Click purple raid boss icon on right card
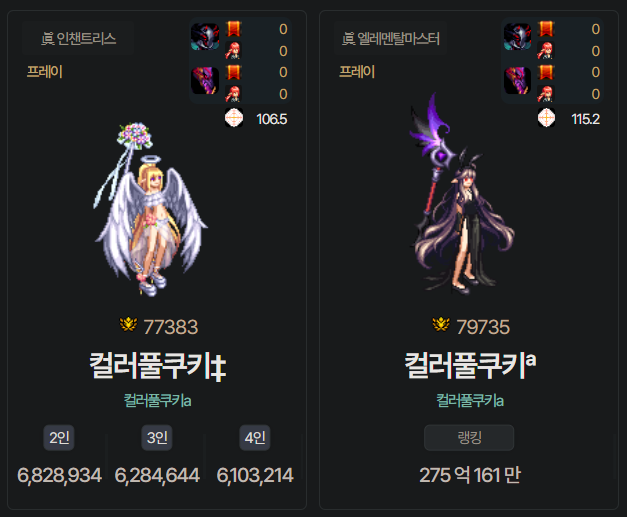627x517 pixels. [517, 81]
